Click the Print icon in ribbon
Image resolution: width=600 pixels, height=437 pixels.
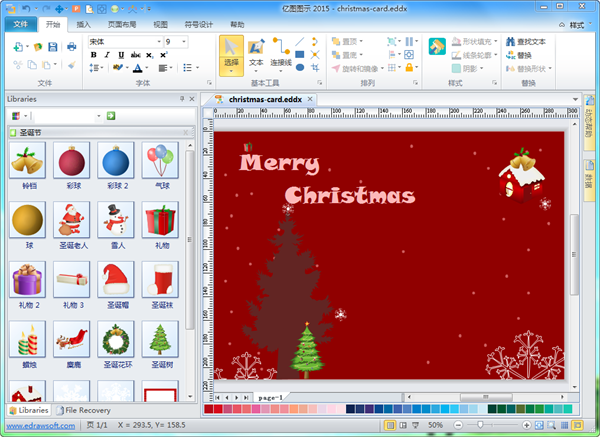point(72,47)
